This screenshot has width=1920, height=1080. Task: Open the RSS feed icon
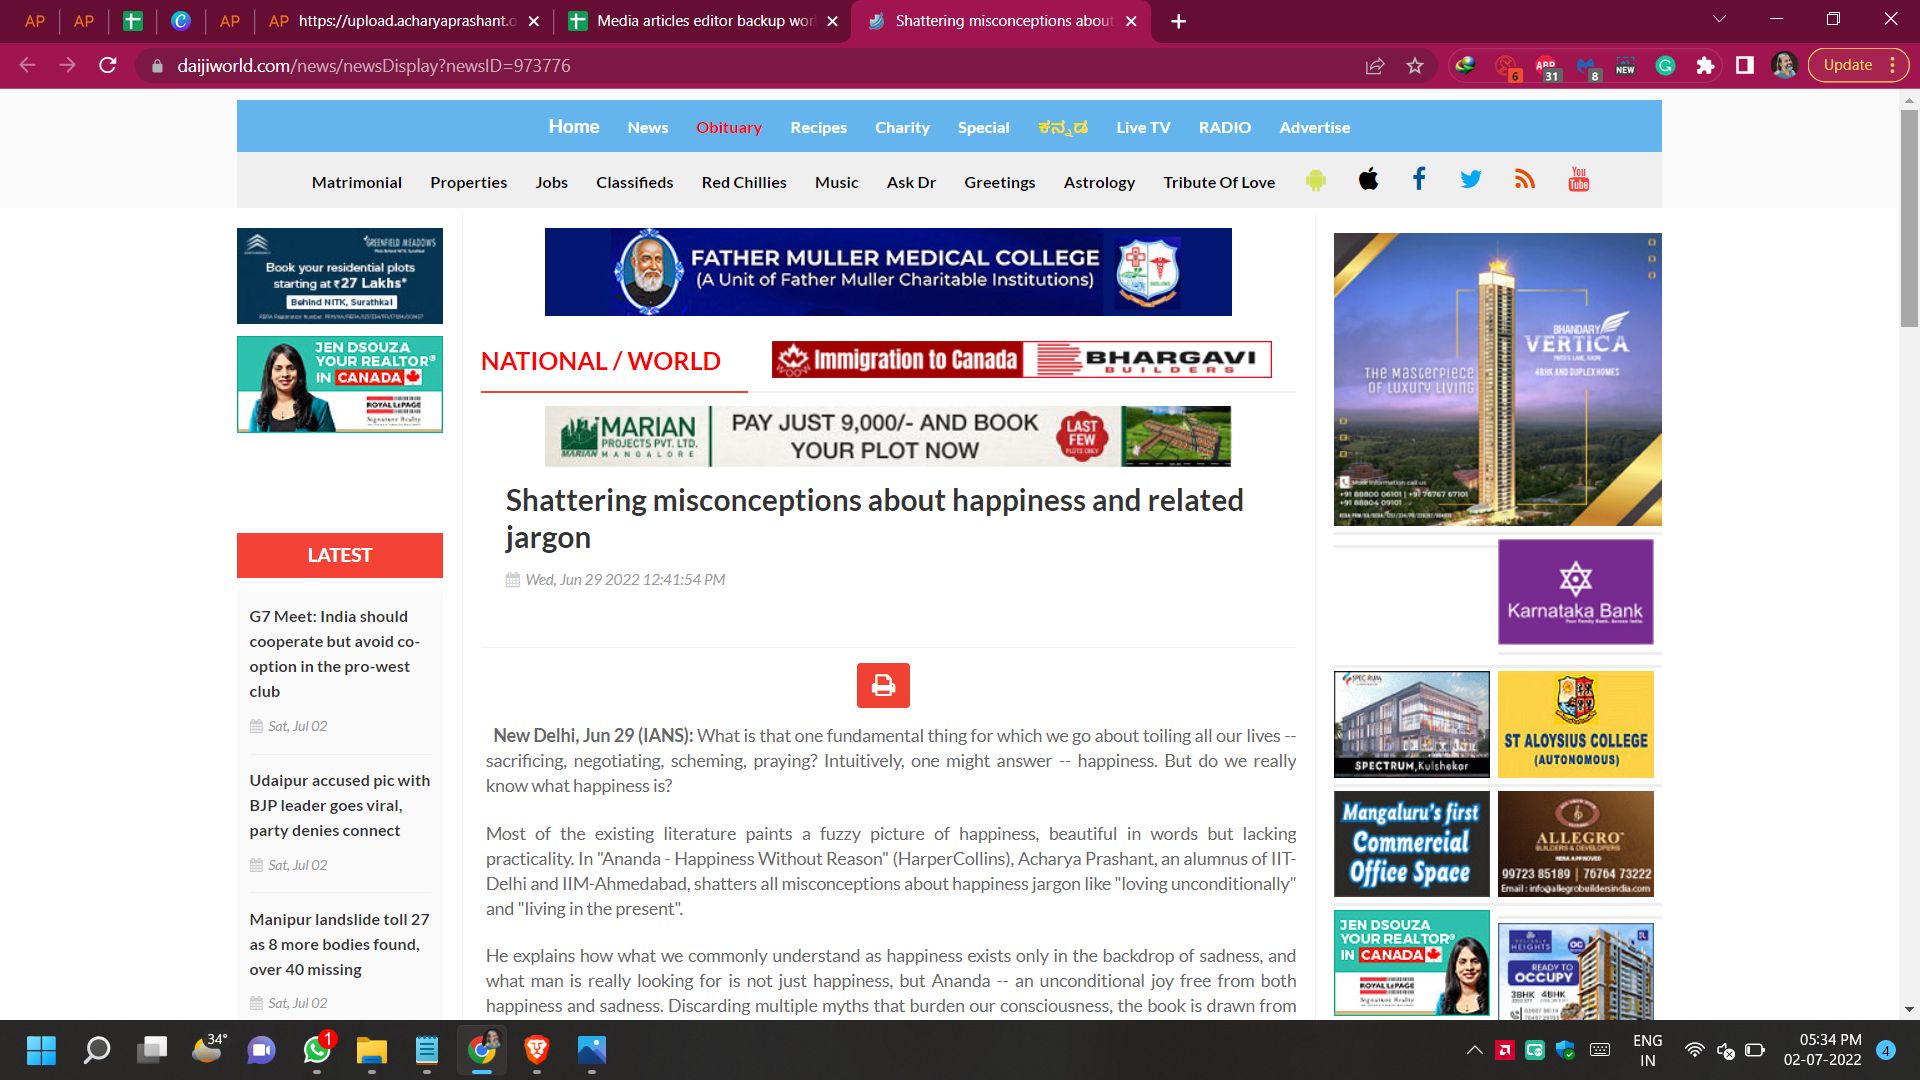coord(1524,180)
